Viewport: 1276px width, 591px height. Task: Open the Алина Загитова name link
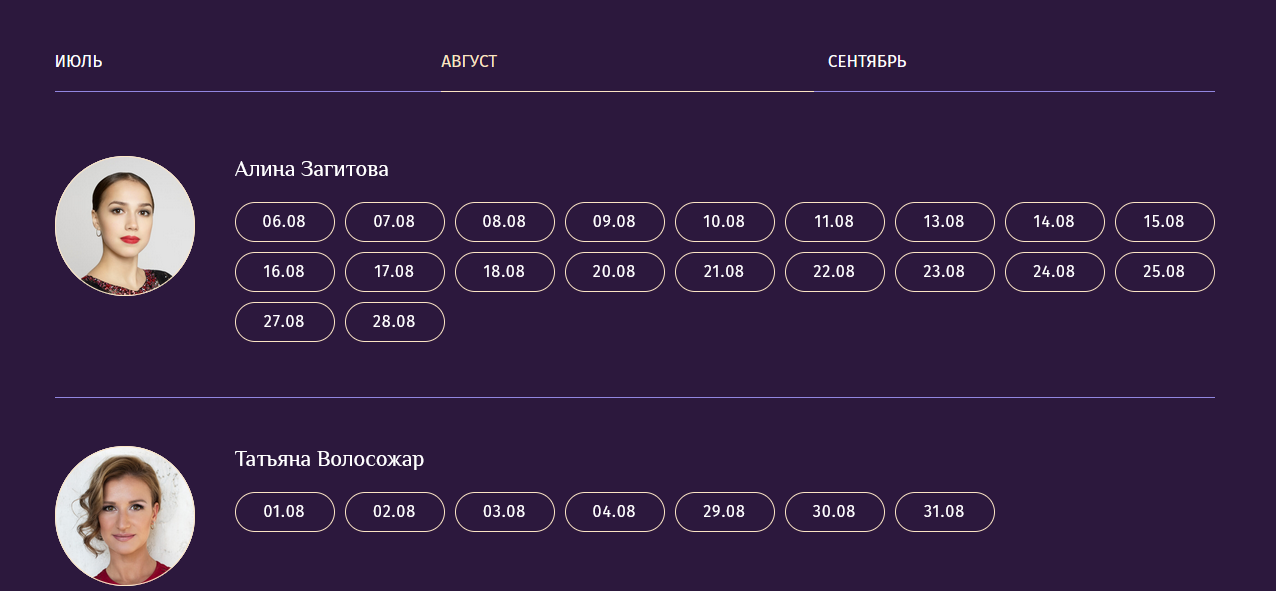pyautogui.click(x=311, y=169)
